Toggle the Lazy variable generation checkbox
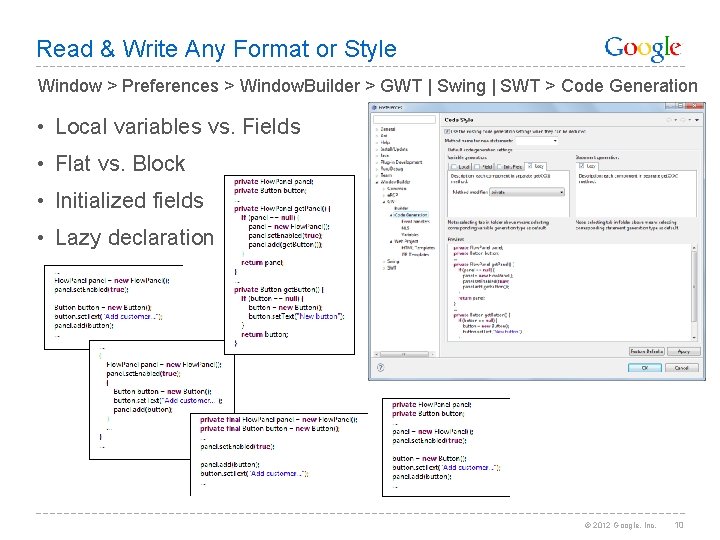 (x=530, y=166)
